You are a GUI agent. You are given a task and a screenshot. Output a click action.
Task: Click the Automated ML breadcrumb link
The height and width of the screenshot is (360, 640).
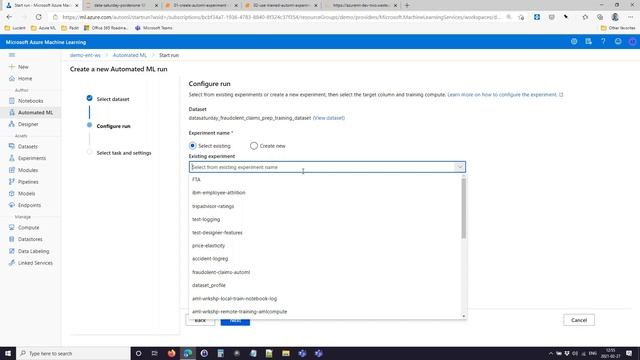coord(129,55)
